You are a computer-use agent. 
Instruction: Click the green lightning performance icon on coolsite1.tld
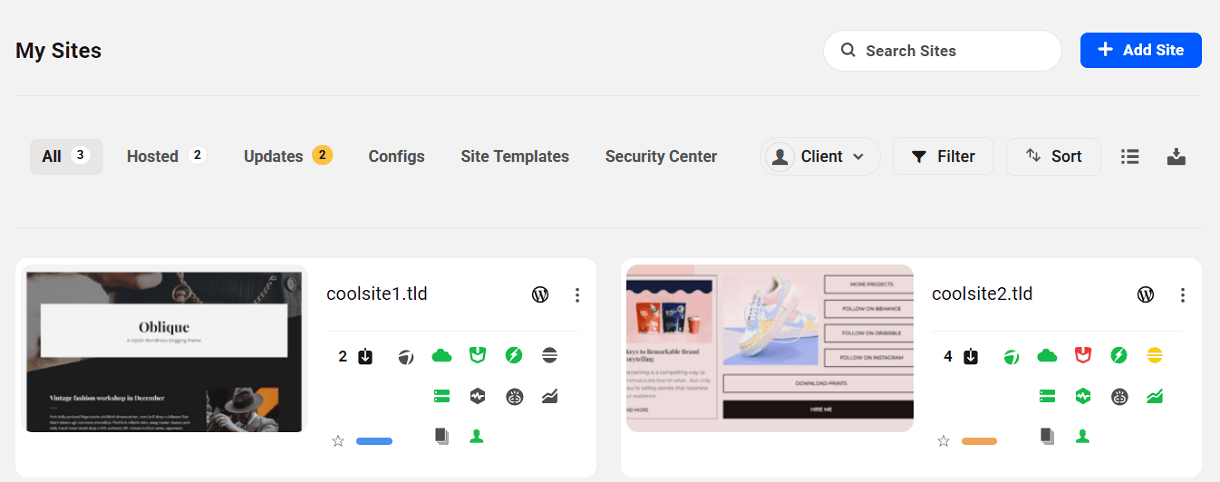point(514,356)
